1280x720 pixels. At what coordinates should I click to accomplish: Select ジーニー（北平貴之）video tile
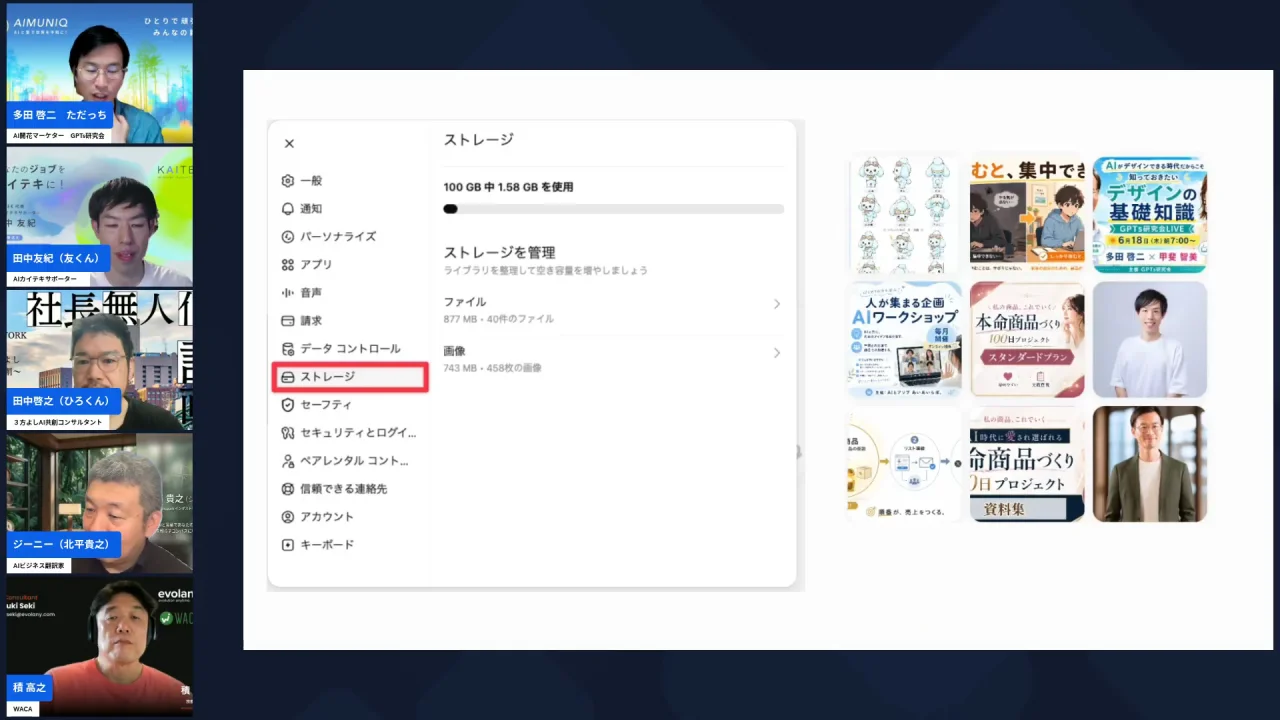[x=100, y=503]
